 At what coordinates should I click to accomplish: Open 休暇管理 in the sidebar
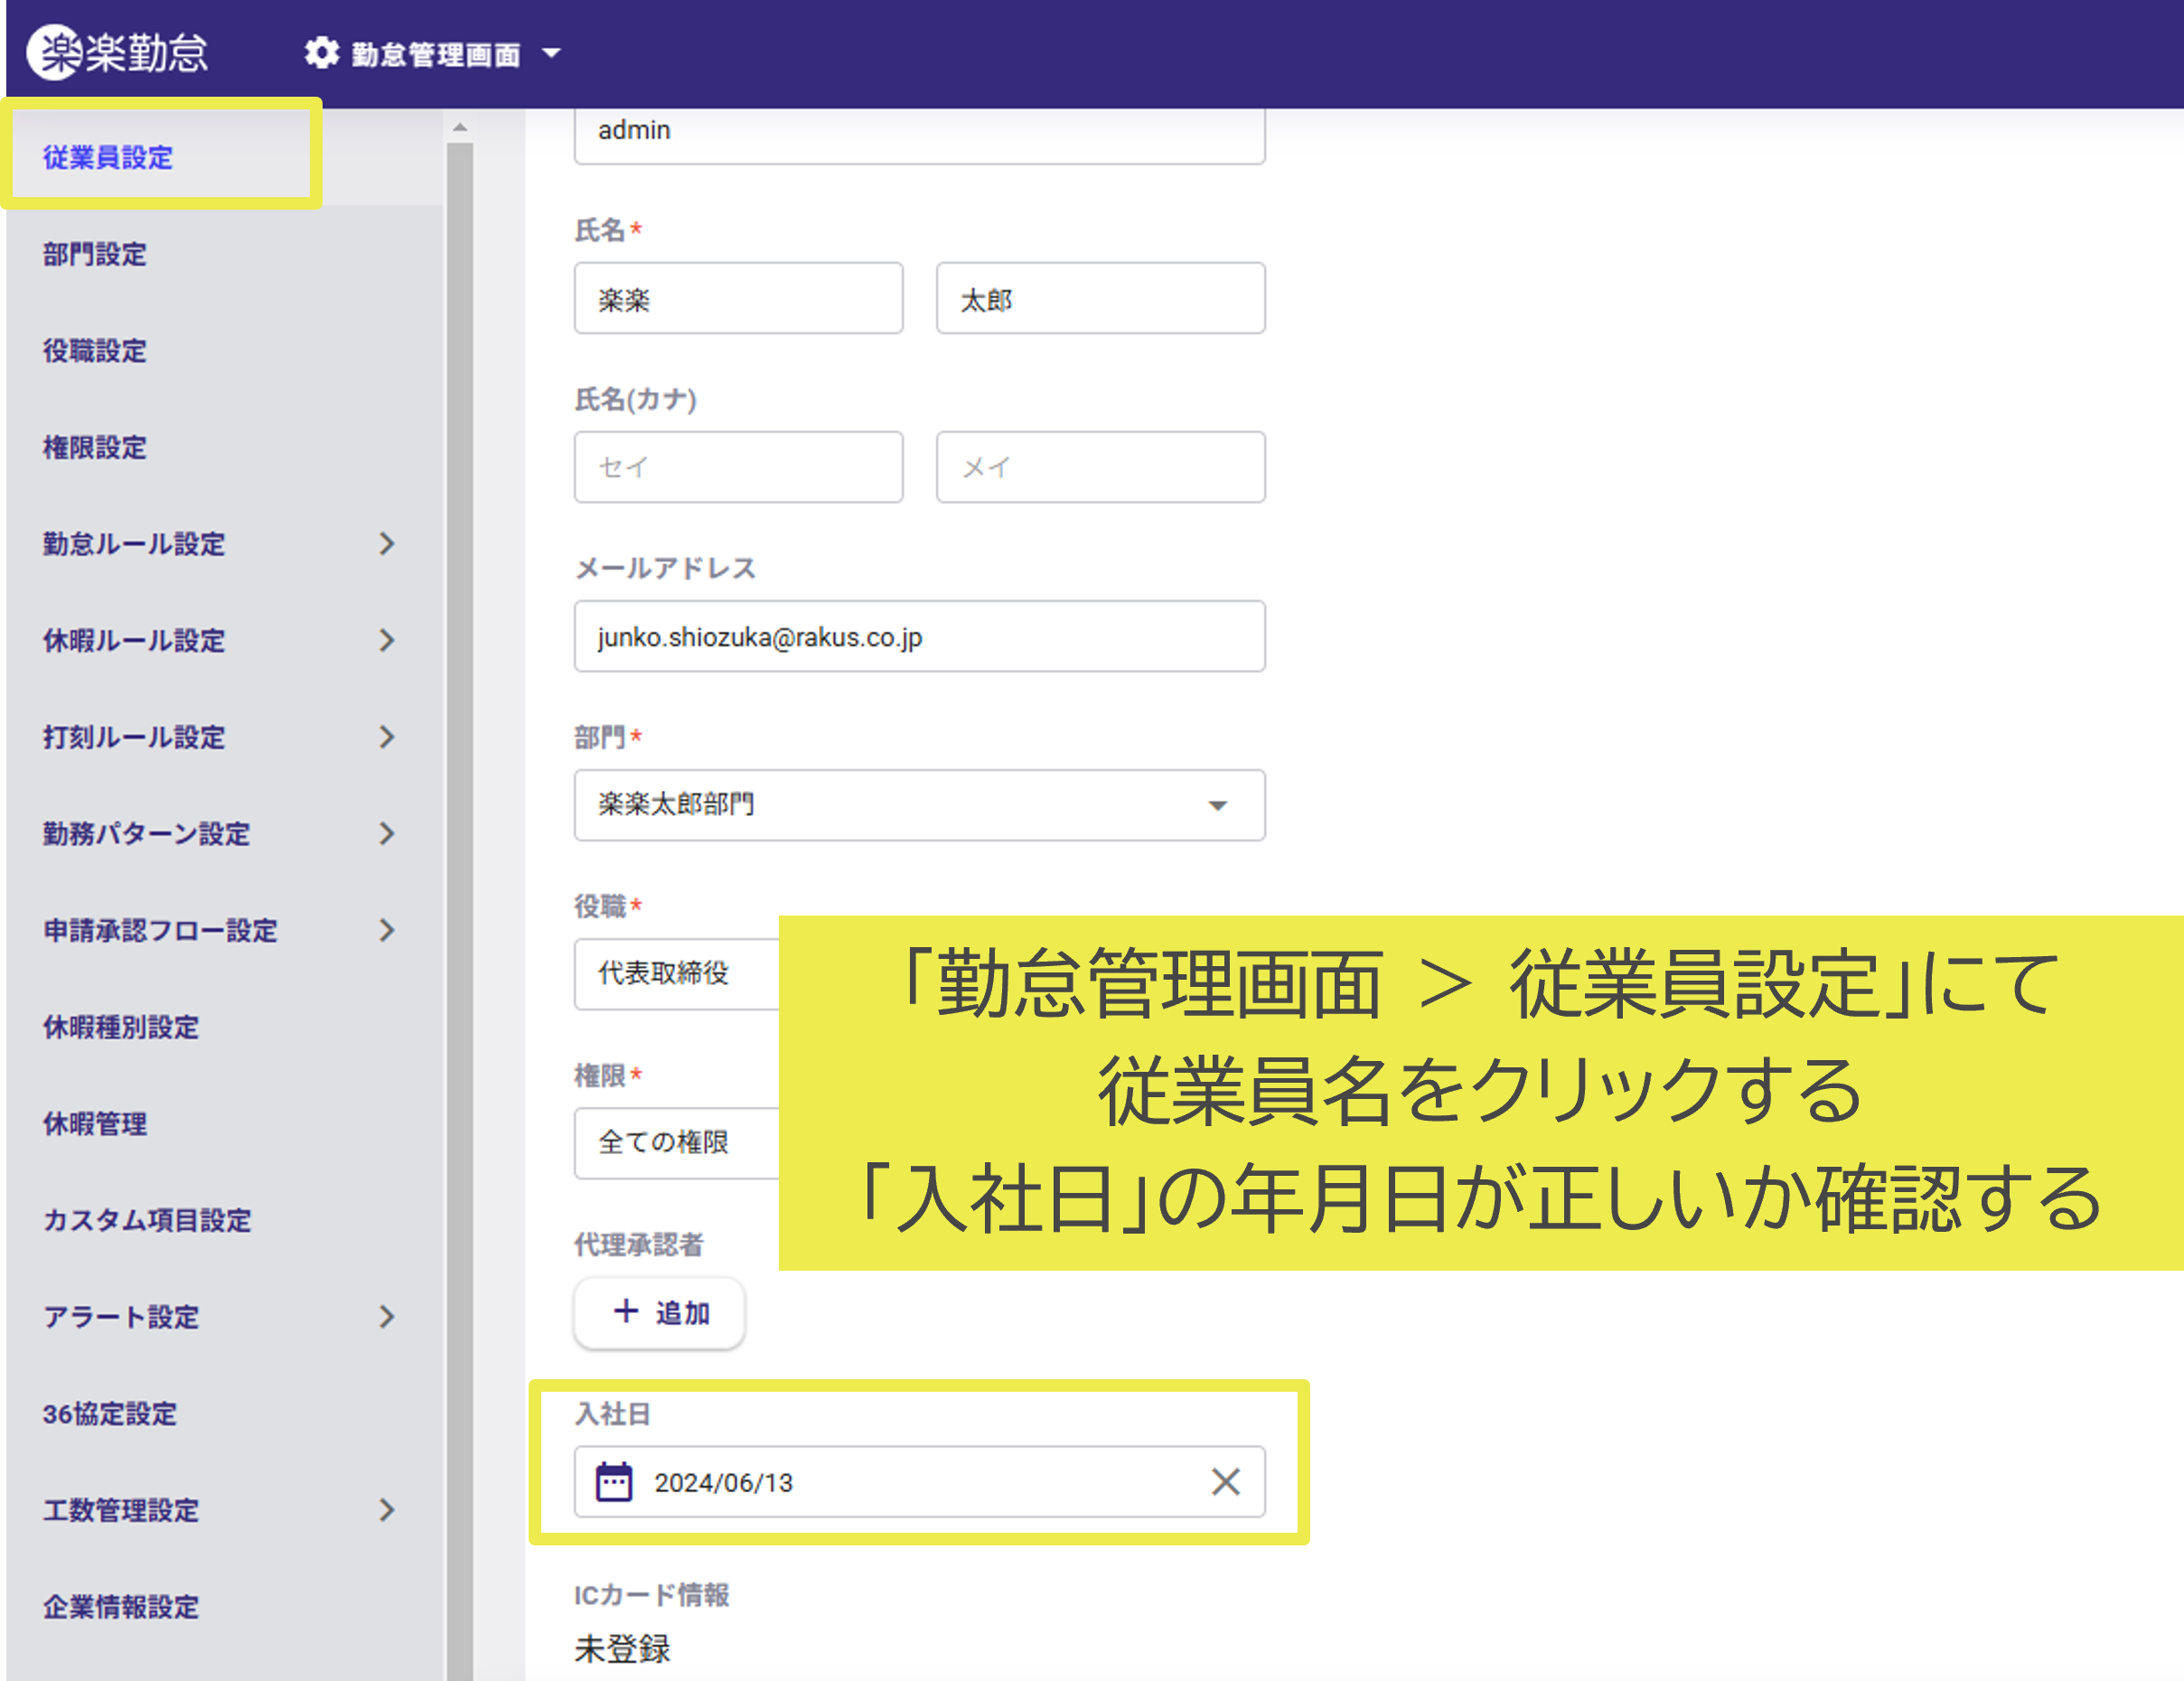(x=95, y=1123)
